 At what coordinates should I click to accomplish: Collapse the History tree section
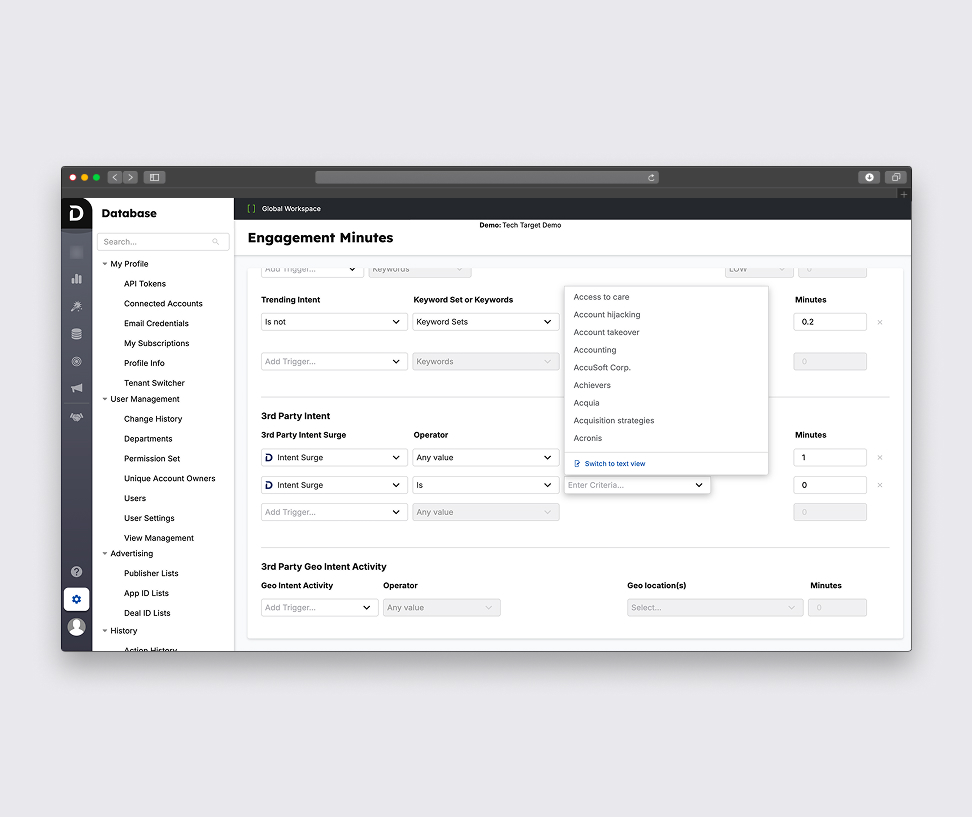[105, 630]
